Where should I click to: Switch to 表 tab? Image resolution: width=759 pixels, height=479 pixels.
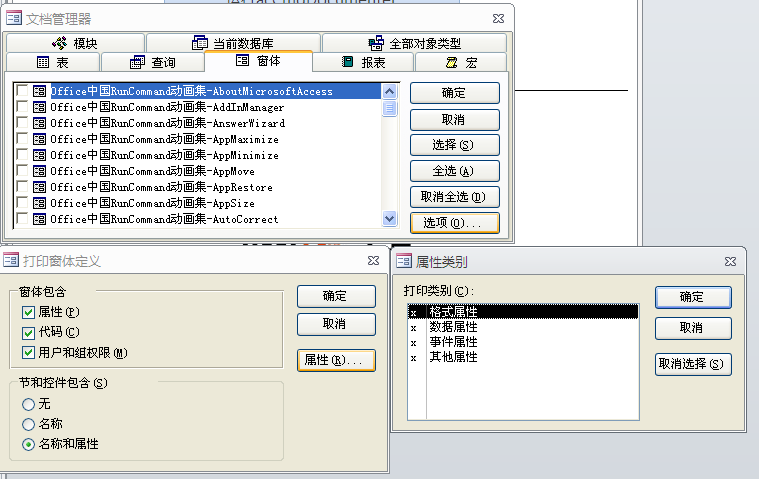(53, 62)
